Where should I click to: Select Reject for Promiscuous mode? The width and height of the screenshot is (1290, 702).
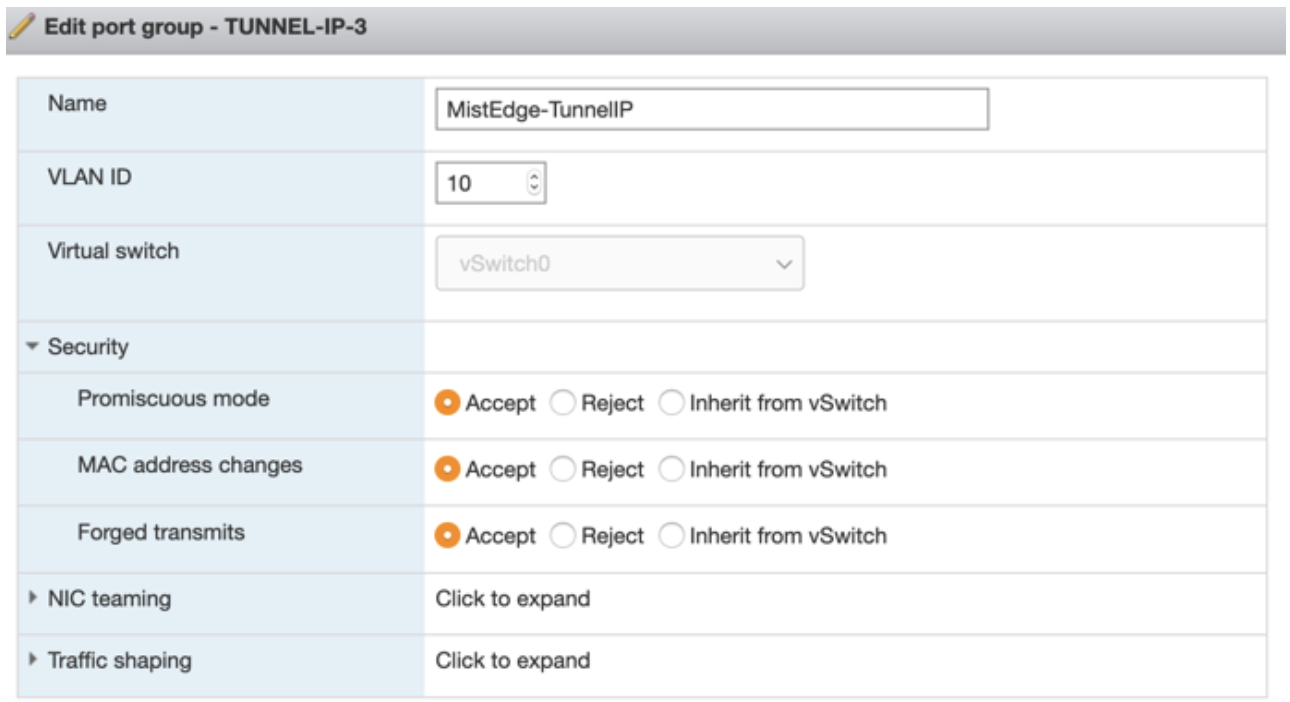click(x=564, y=403)
